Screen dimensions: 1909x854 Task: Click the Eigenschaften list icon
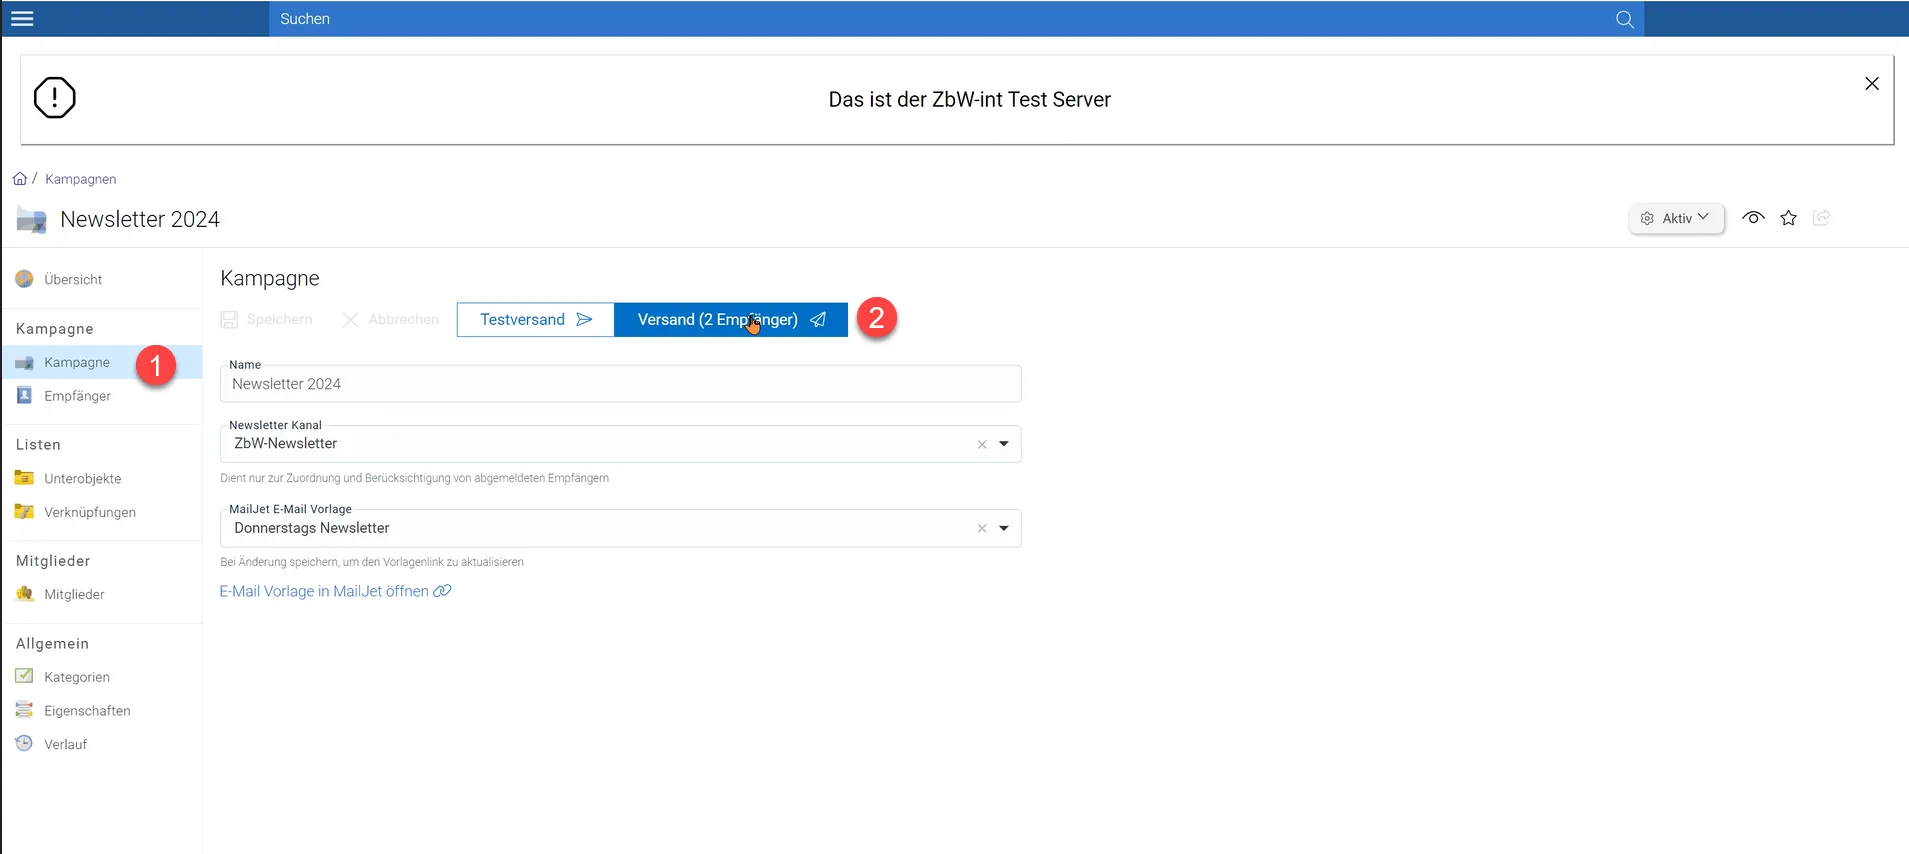24,710
